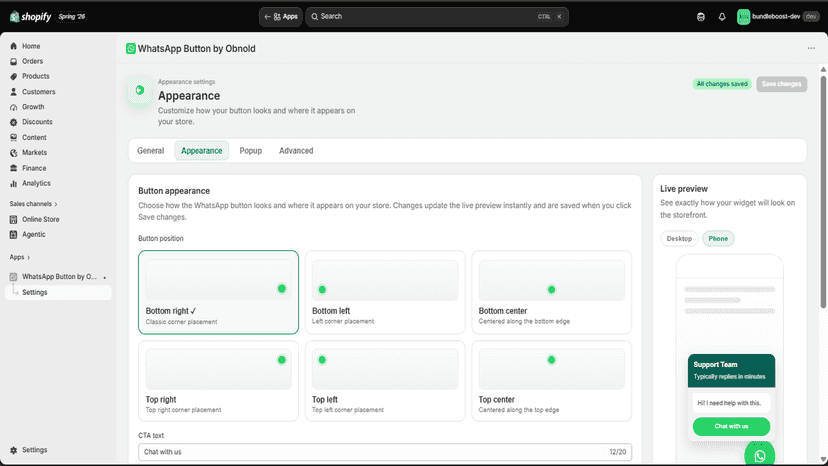Screen dimensions: 828x466
Task: Choose Top left button position
Action: tap(385, 381)
